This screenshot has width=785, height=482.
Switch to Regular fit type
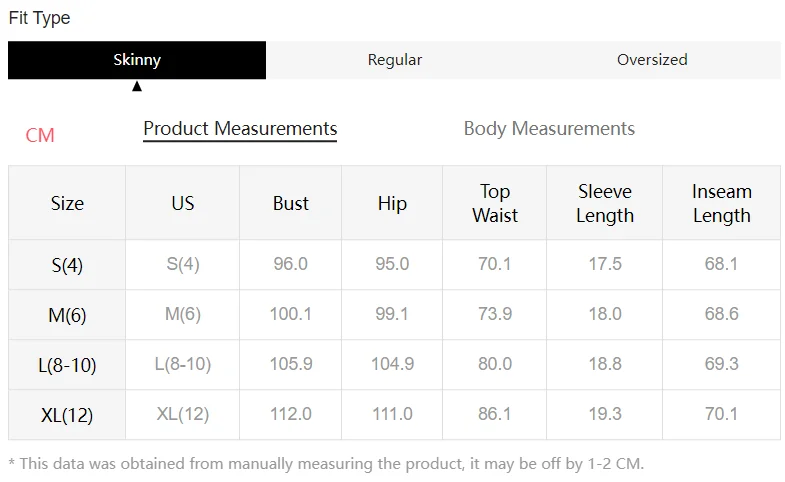pos(394,60)
